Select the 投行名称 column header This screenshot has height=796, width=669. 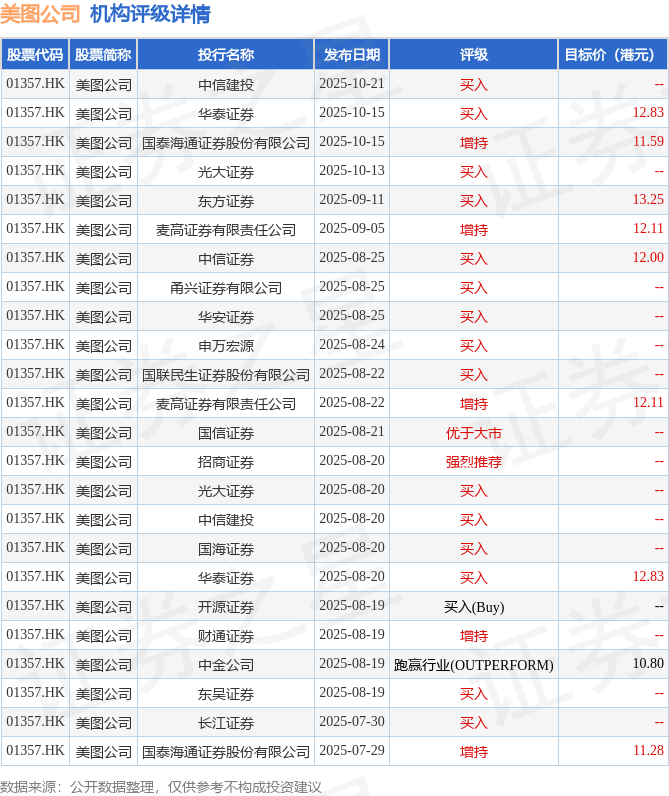226,54
